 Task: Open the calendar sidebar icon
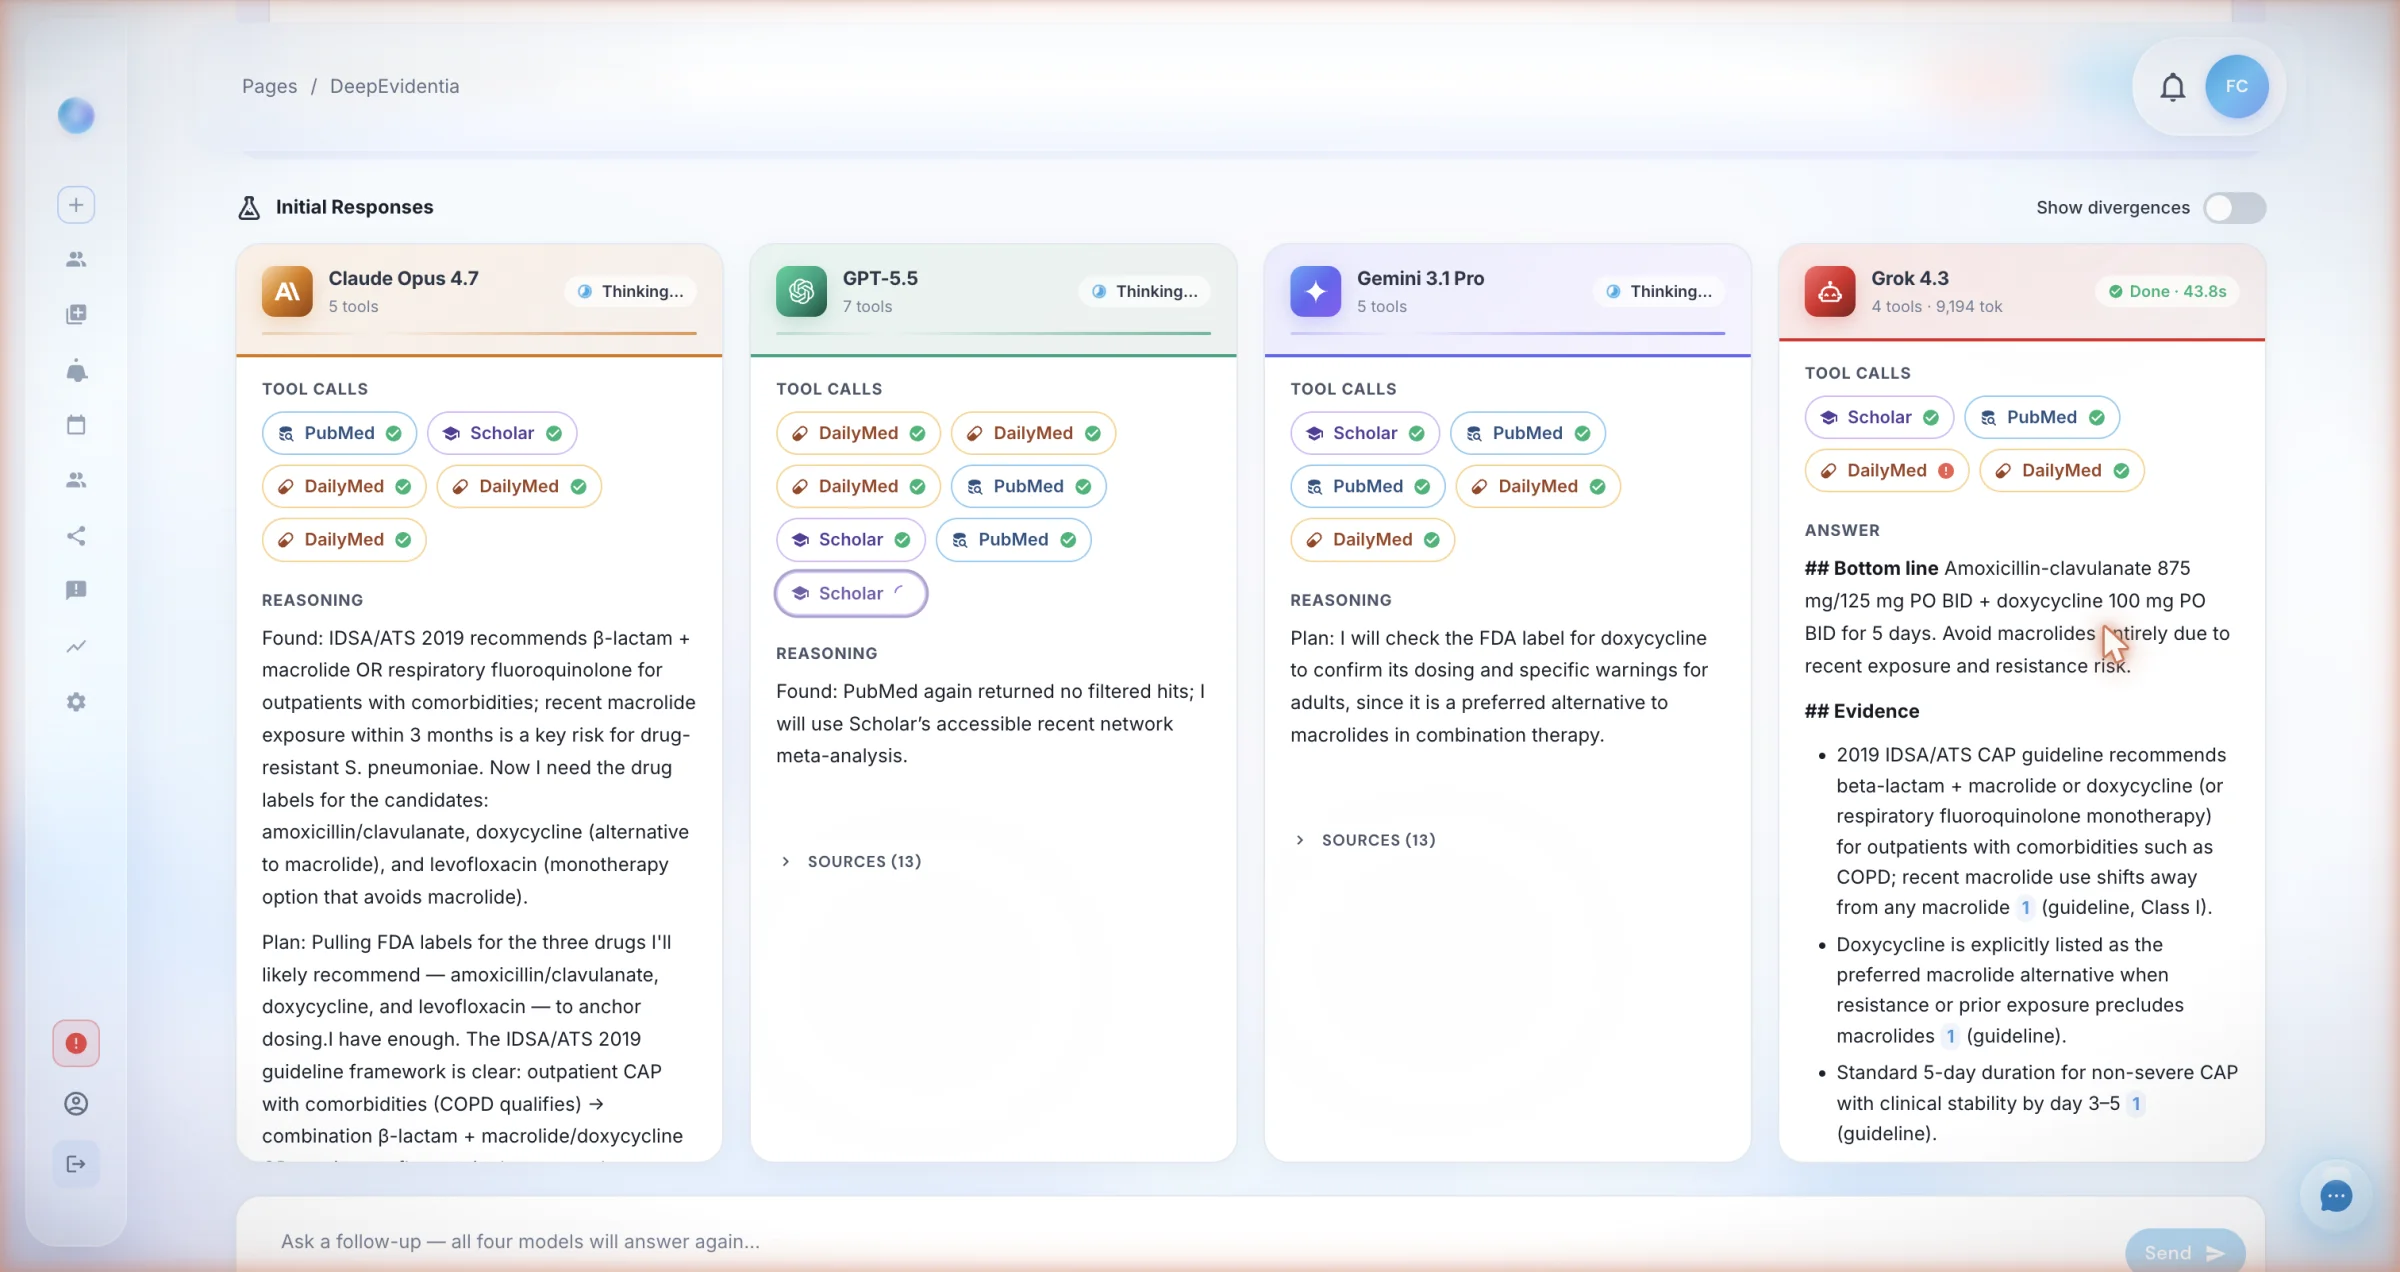(x=76, y=425)
